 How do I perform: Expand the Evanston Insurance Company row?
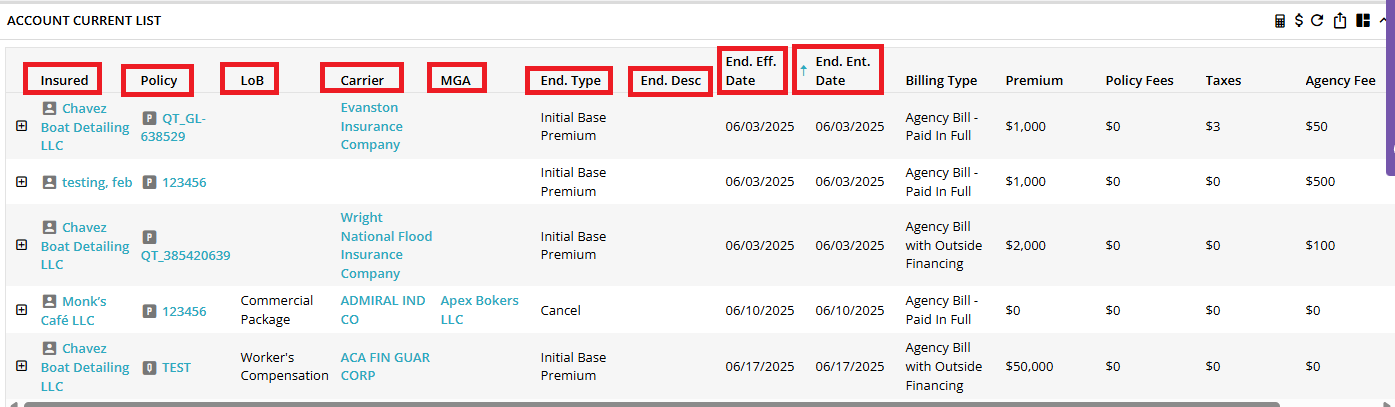coord(21,126)
